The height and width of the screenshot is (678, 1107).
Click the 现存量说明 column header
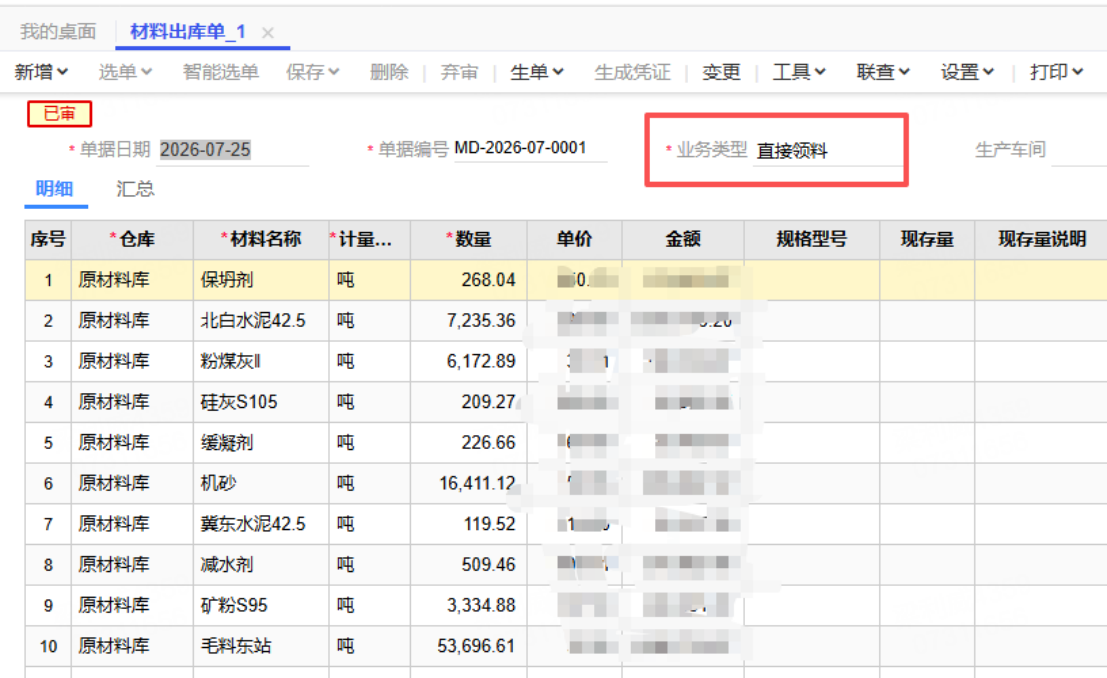[x=1041, y=239]
